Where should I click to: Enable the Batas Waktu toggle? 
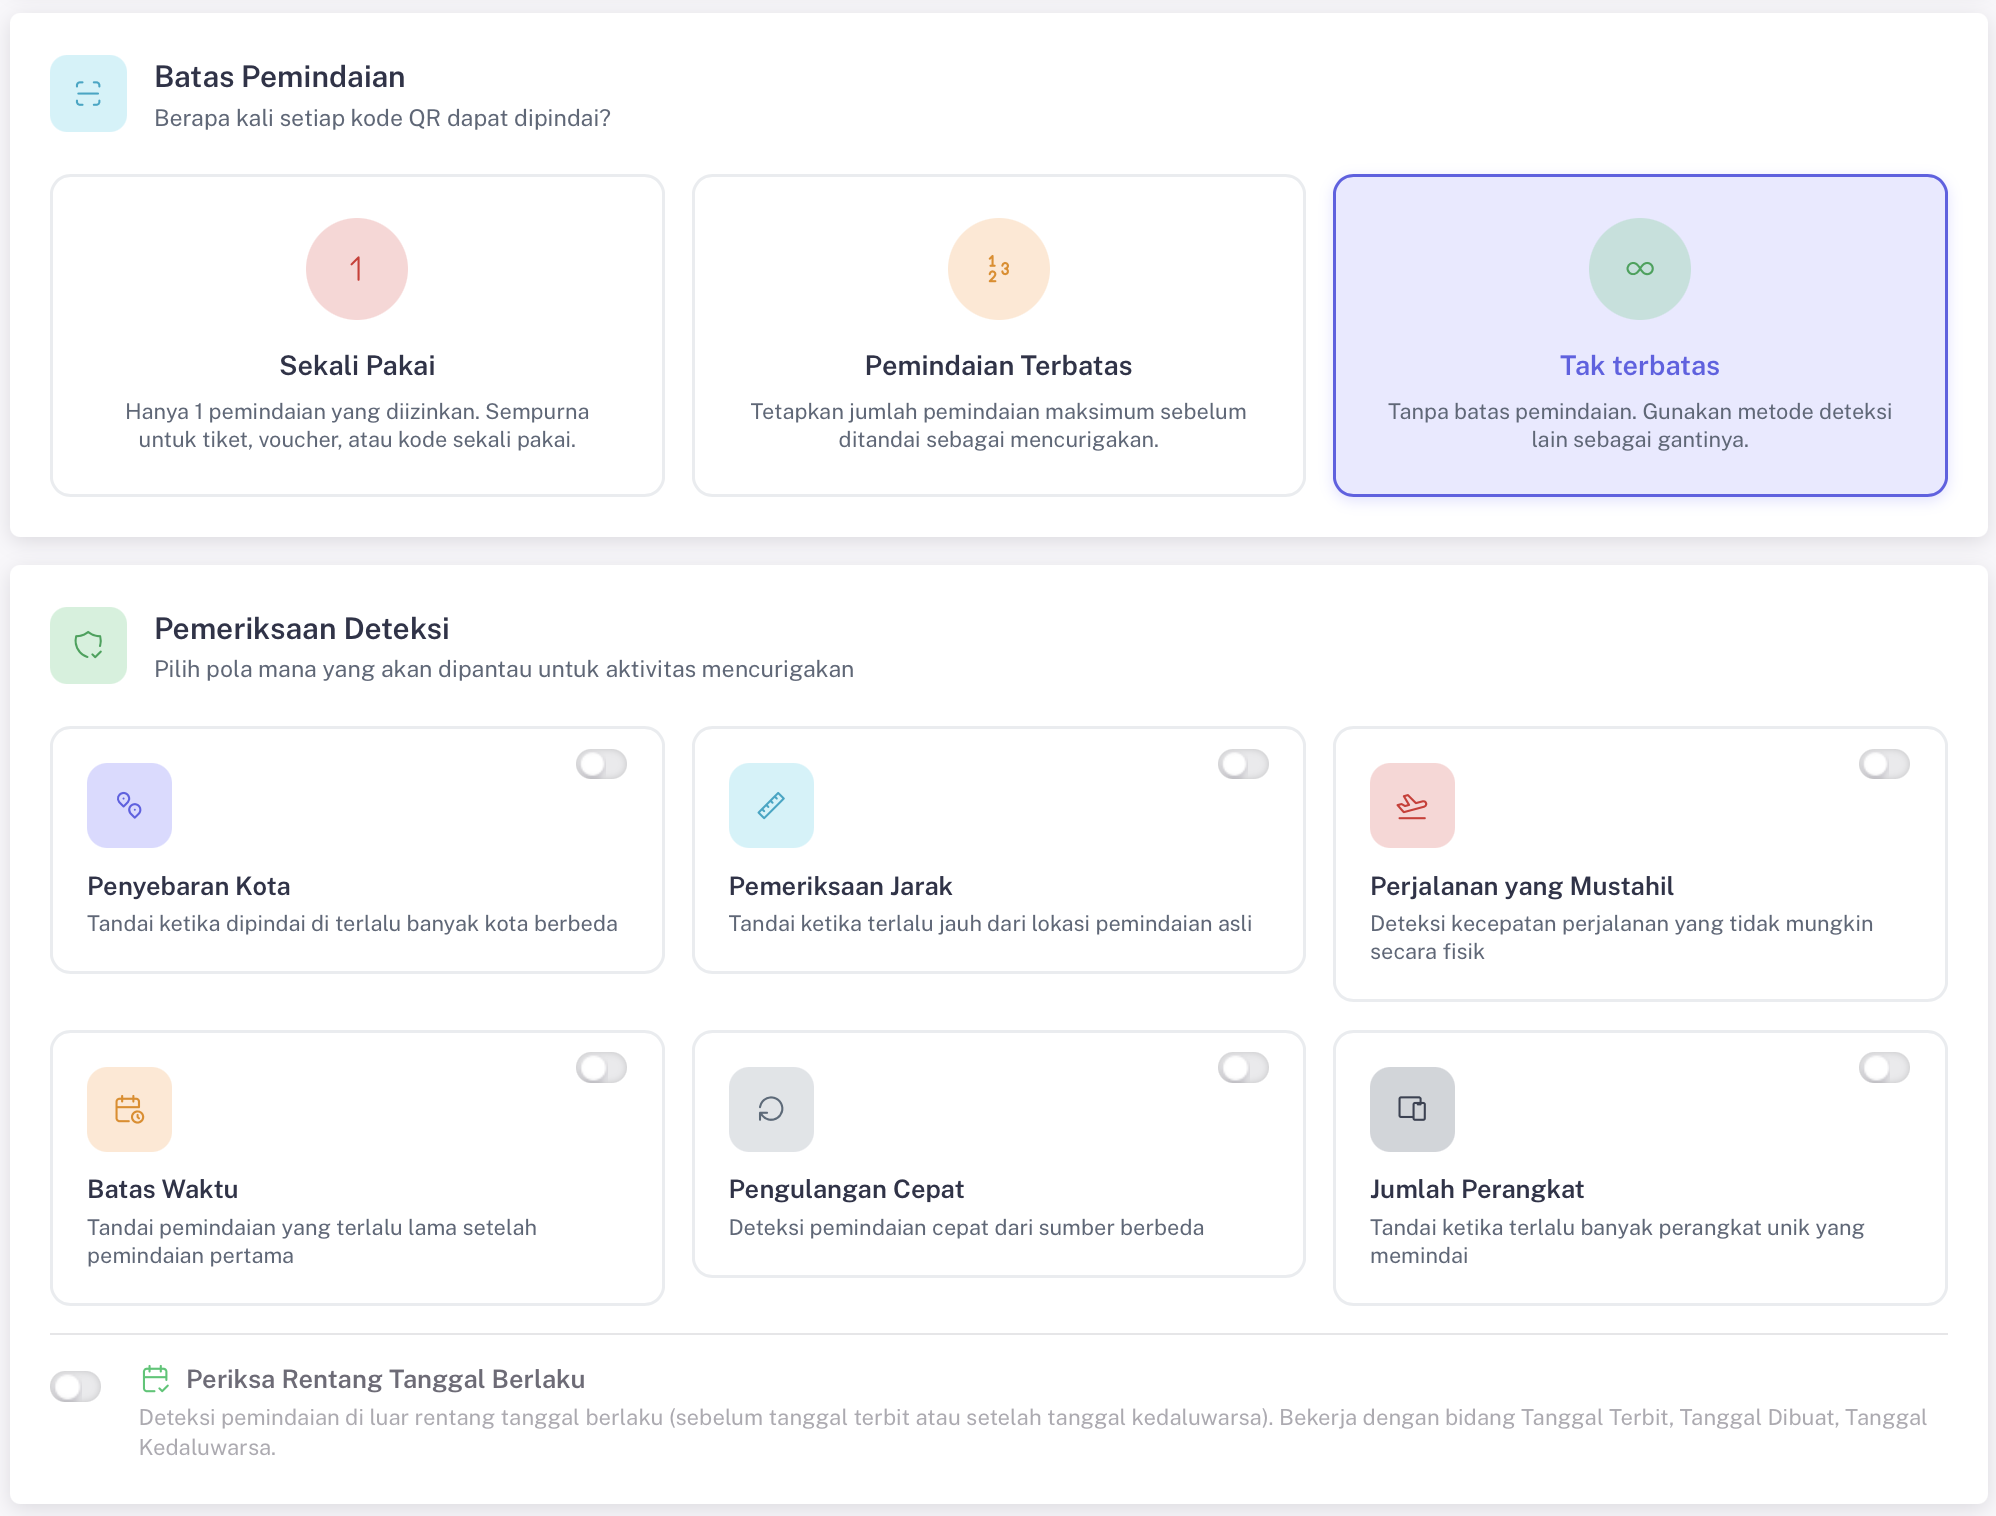click(601, 1068)
